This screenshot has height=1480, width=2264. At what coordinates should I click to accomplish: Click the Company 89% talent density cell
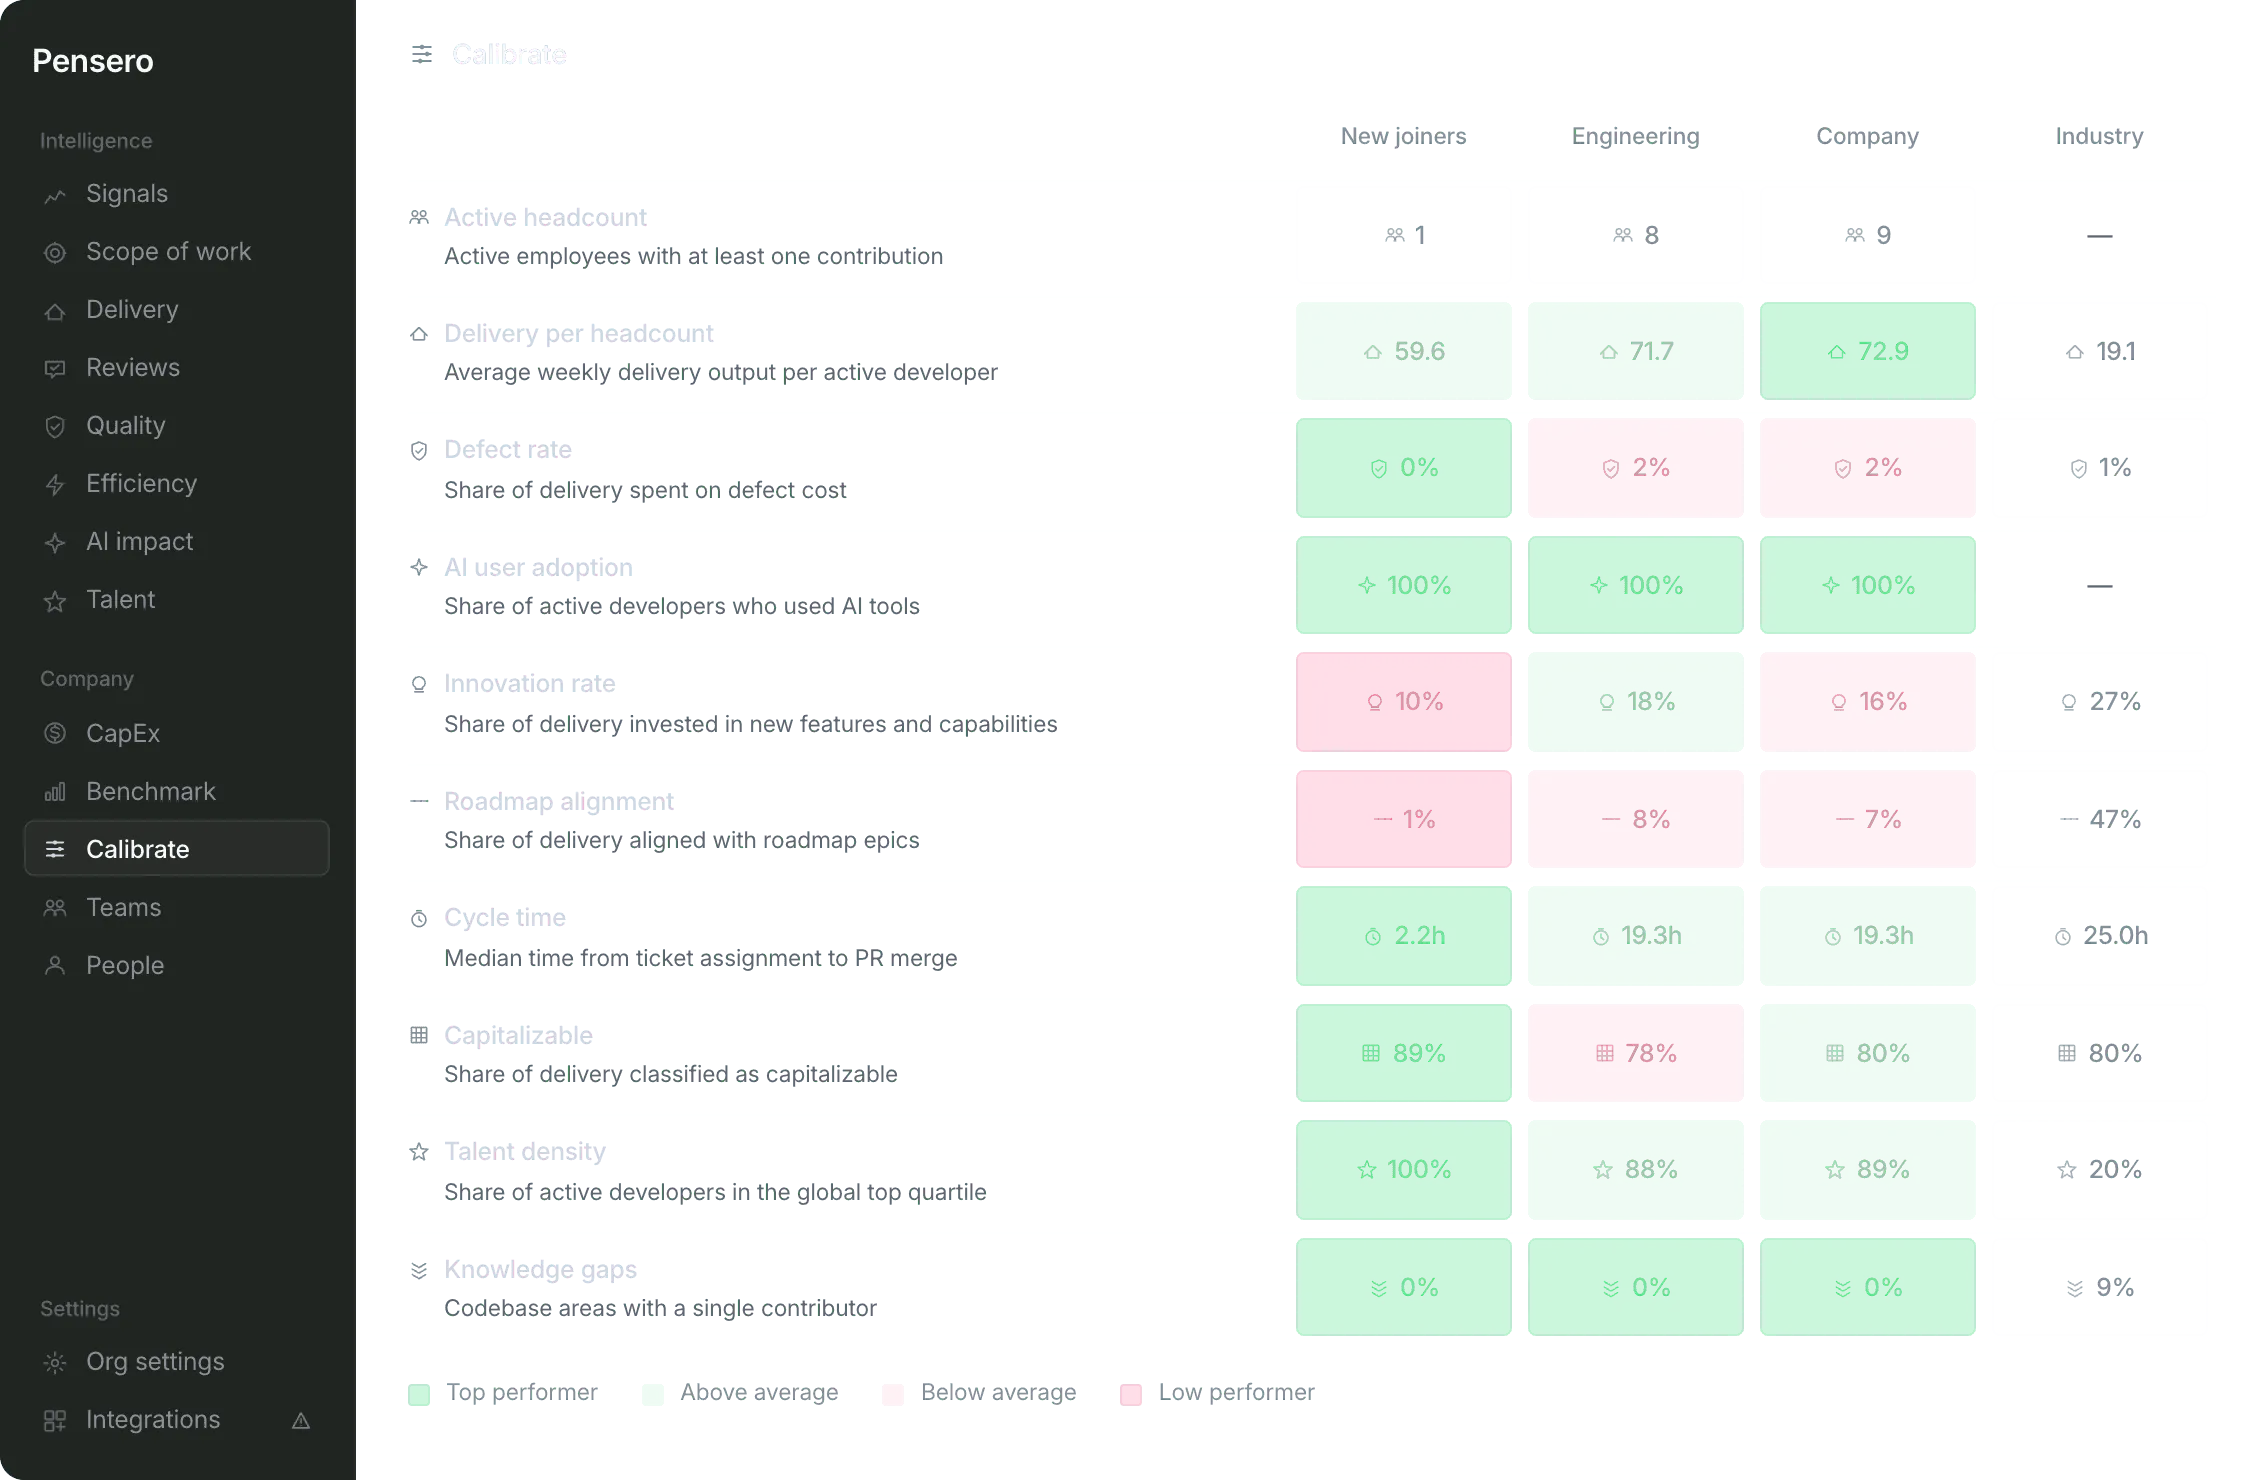point(1867,1169)
